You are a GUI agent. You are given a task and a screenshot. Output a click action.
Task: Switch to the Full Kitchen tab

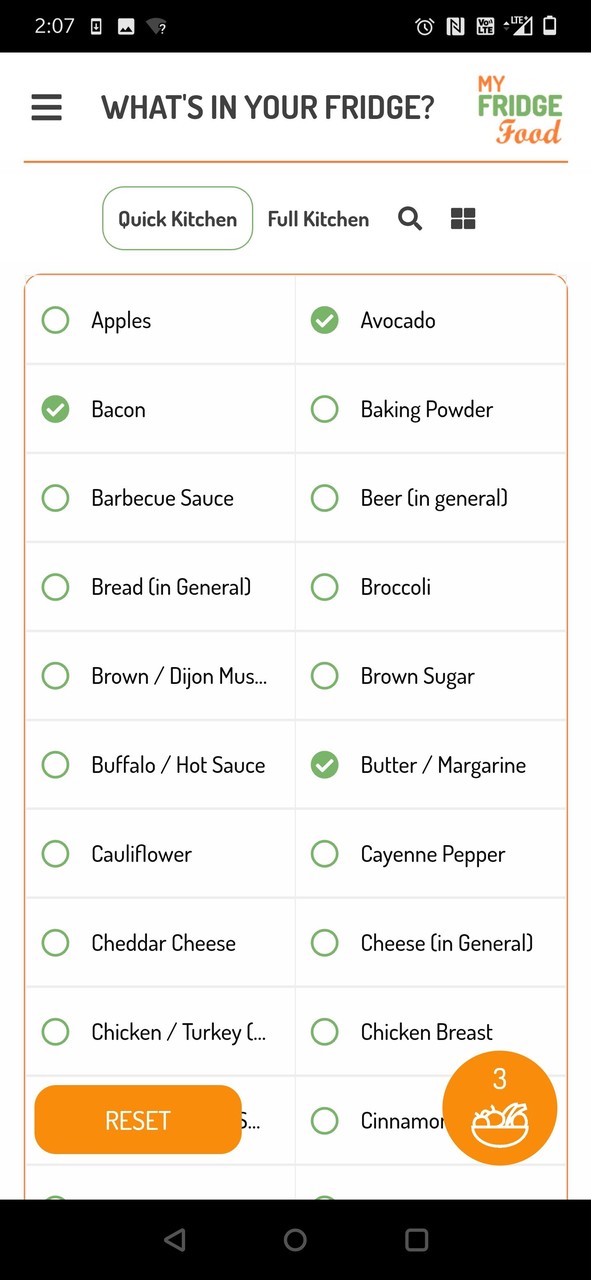[318, 218]
